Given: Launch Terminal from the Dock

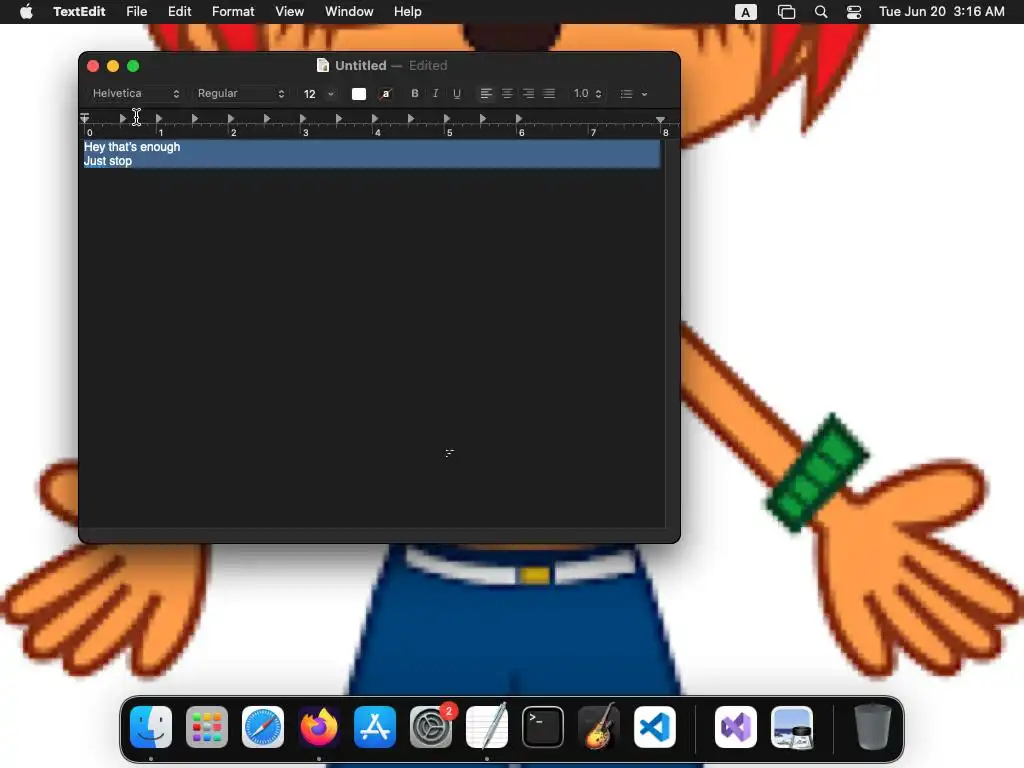Looking at the screenshot, I should point(543,727).
